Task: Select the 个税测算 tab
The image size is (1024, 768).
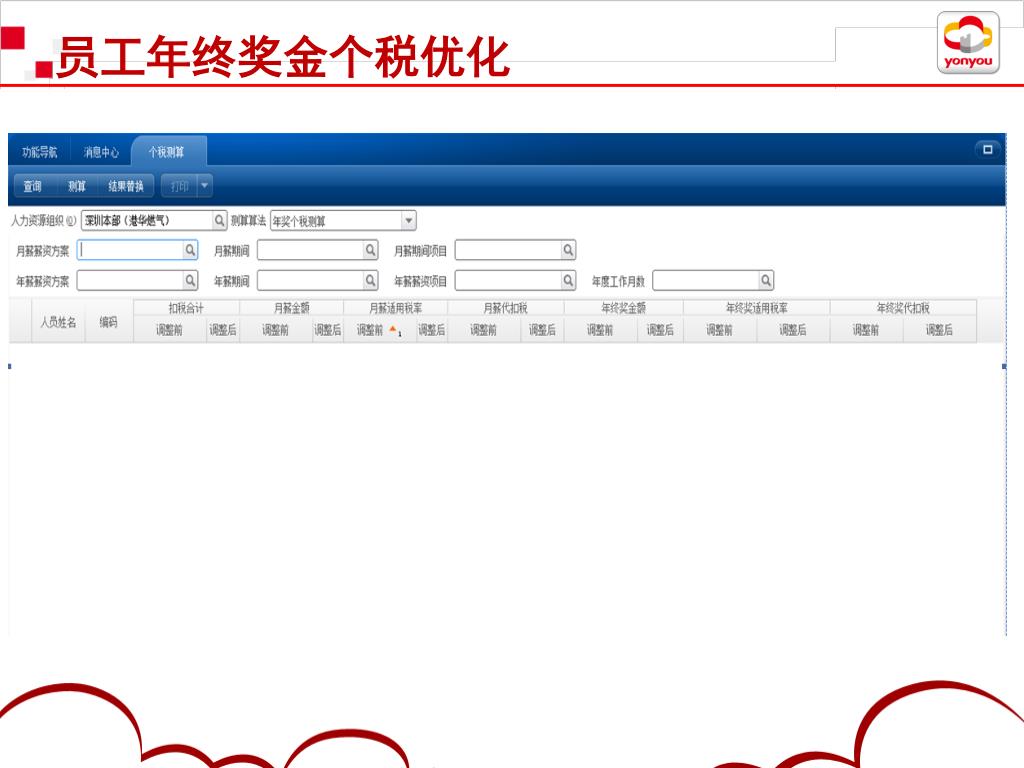Action: pyautogui.click(x=168, y=152)
